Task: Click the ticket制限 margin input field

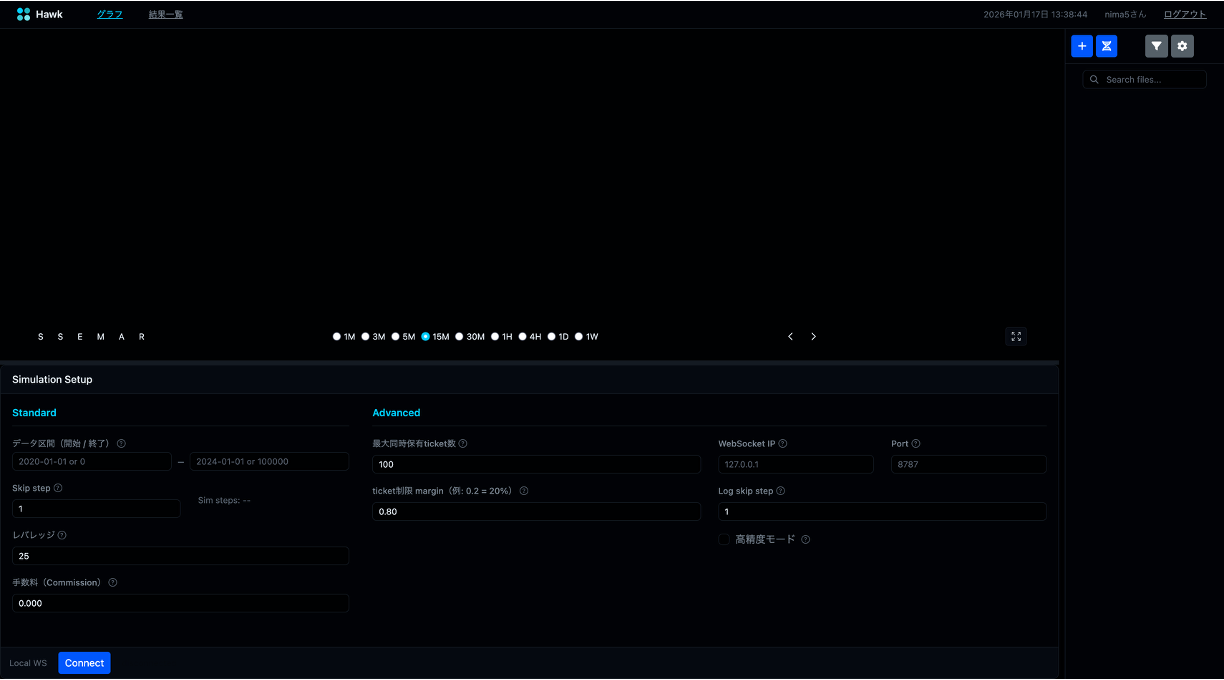Action: [x=536, y=511]
